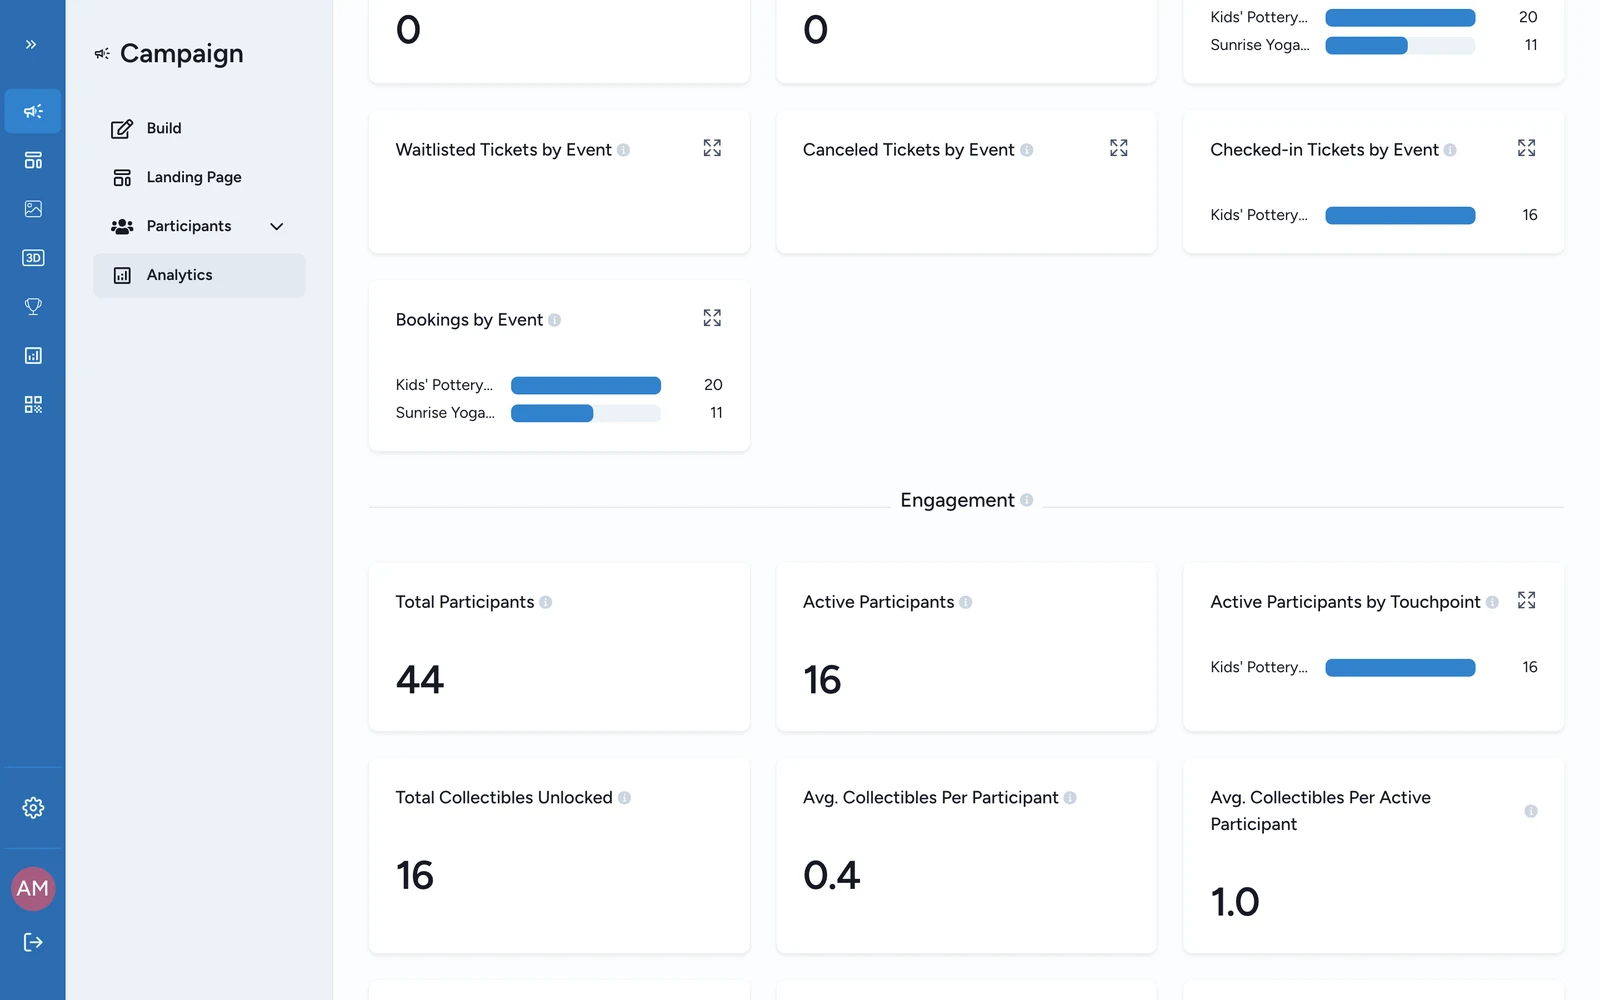Open the QR code icon in sidebar
This screenshot has height=1000, width=1600.
point(33,405)
